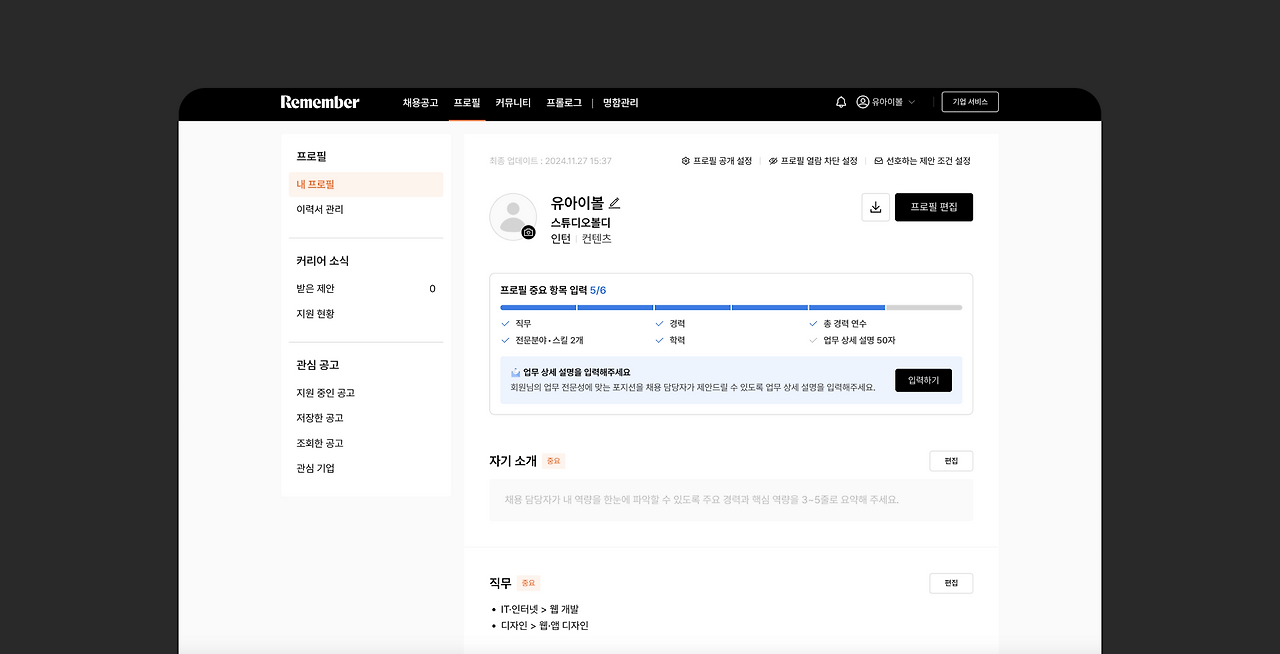Viewport: 1280px width, 654px height.
Task: Click the 학력 checklist item
Action: coord(670,340)
